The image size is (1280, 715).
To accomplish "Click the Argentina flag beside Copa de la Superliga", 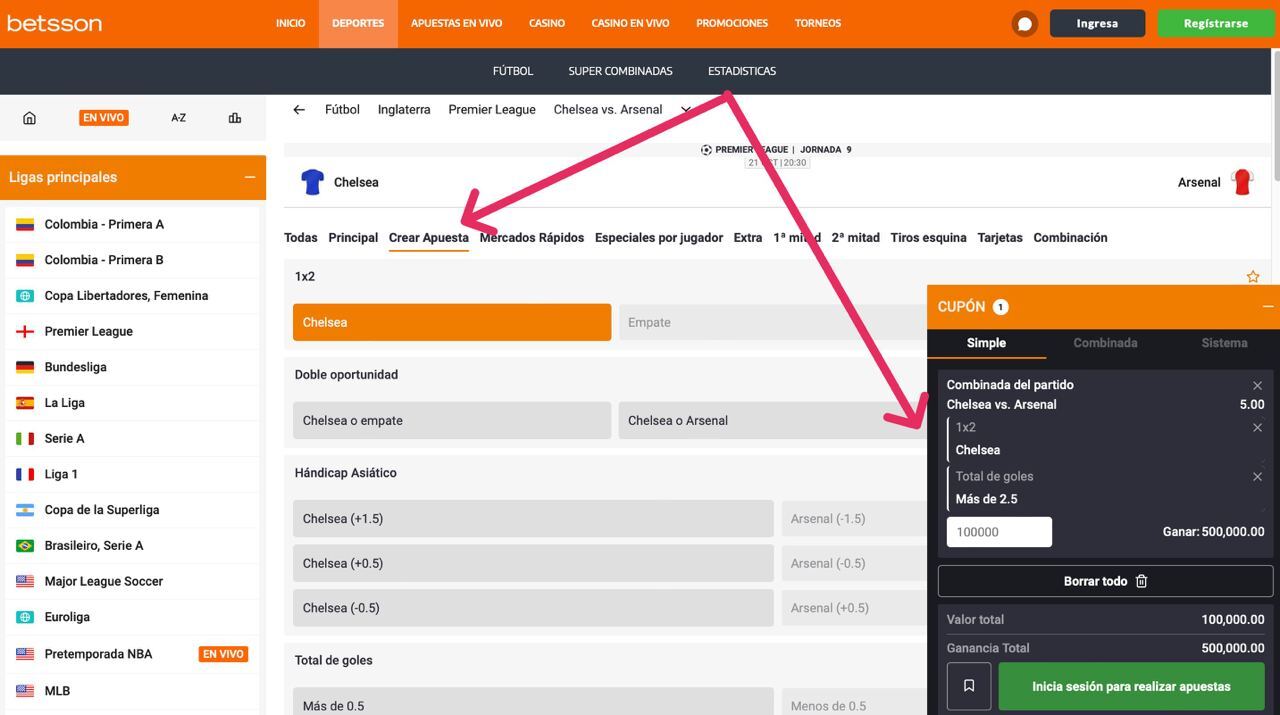I will (25, 510).
